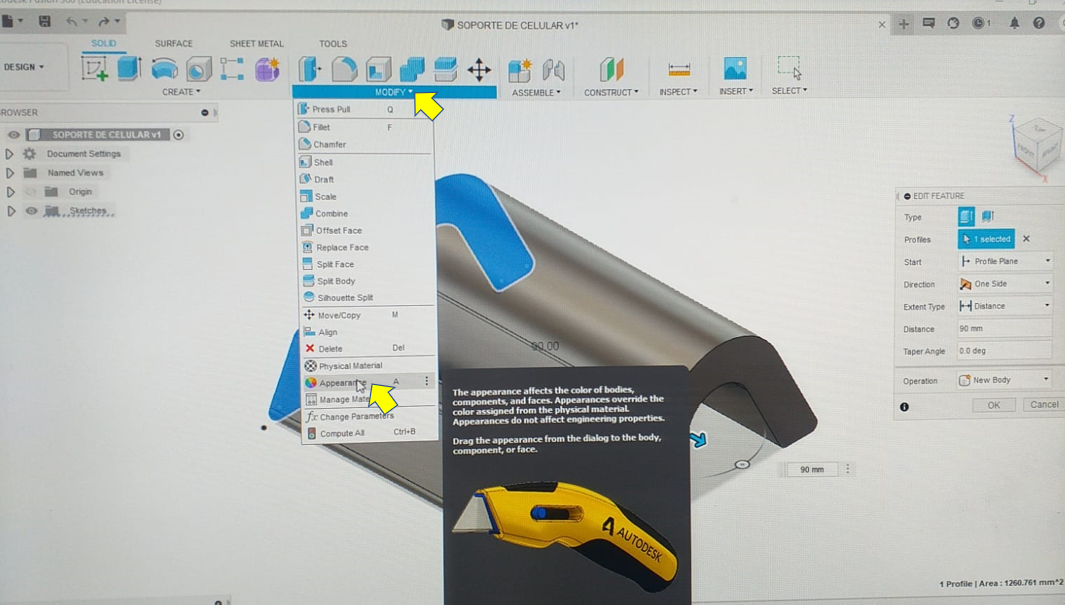
Task: Open the DESIGN workspace dropdown
Action: point(24,67)
